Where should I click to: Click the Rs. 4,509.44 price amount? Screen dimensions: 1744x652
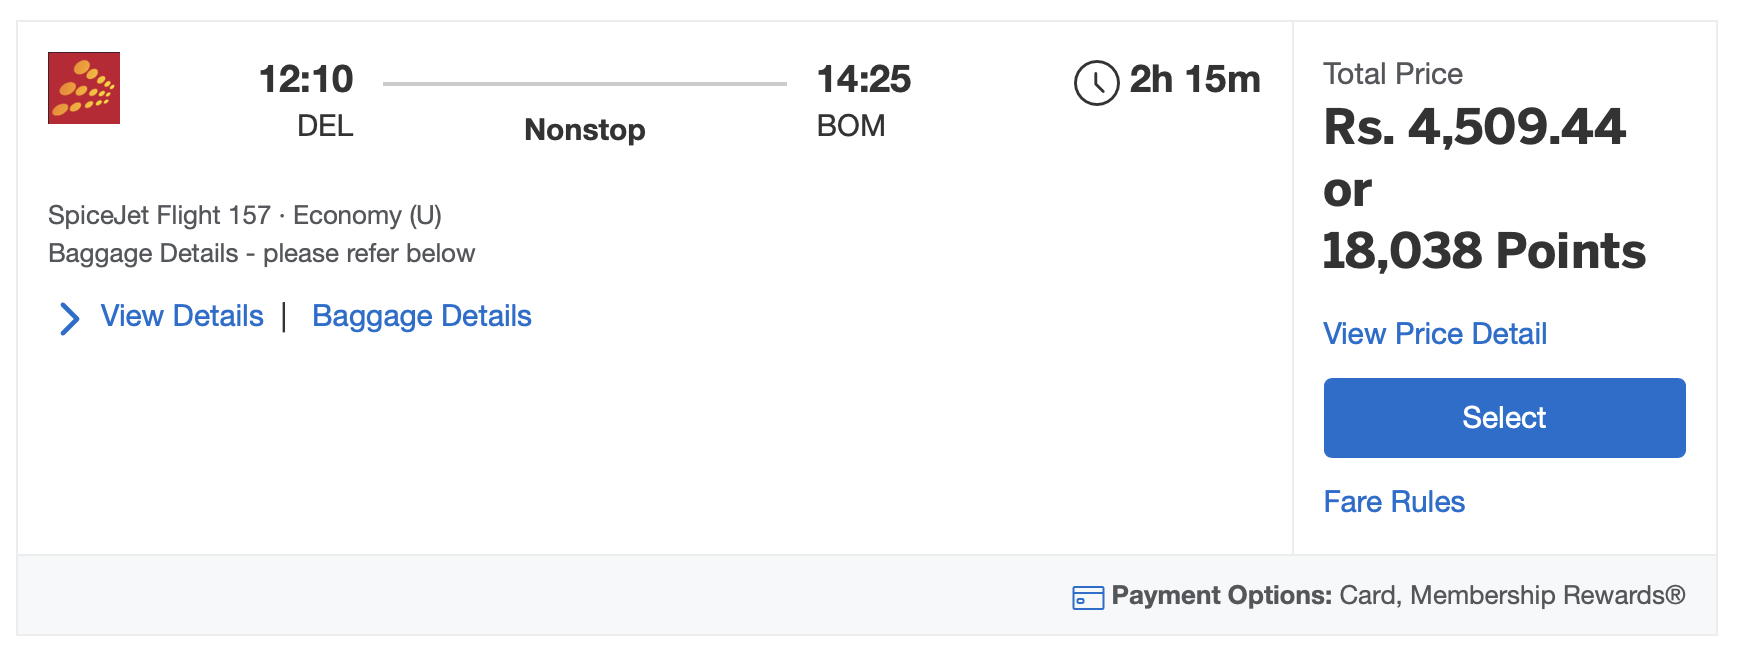click(1474, 127)
